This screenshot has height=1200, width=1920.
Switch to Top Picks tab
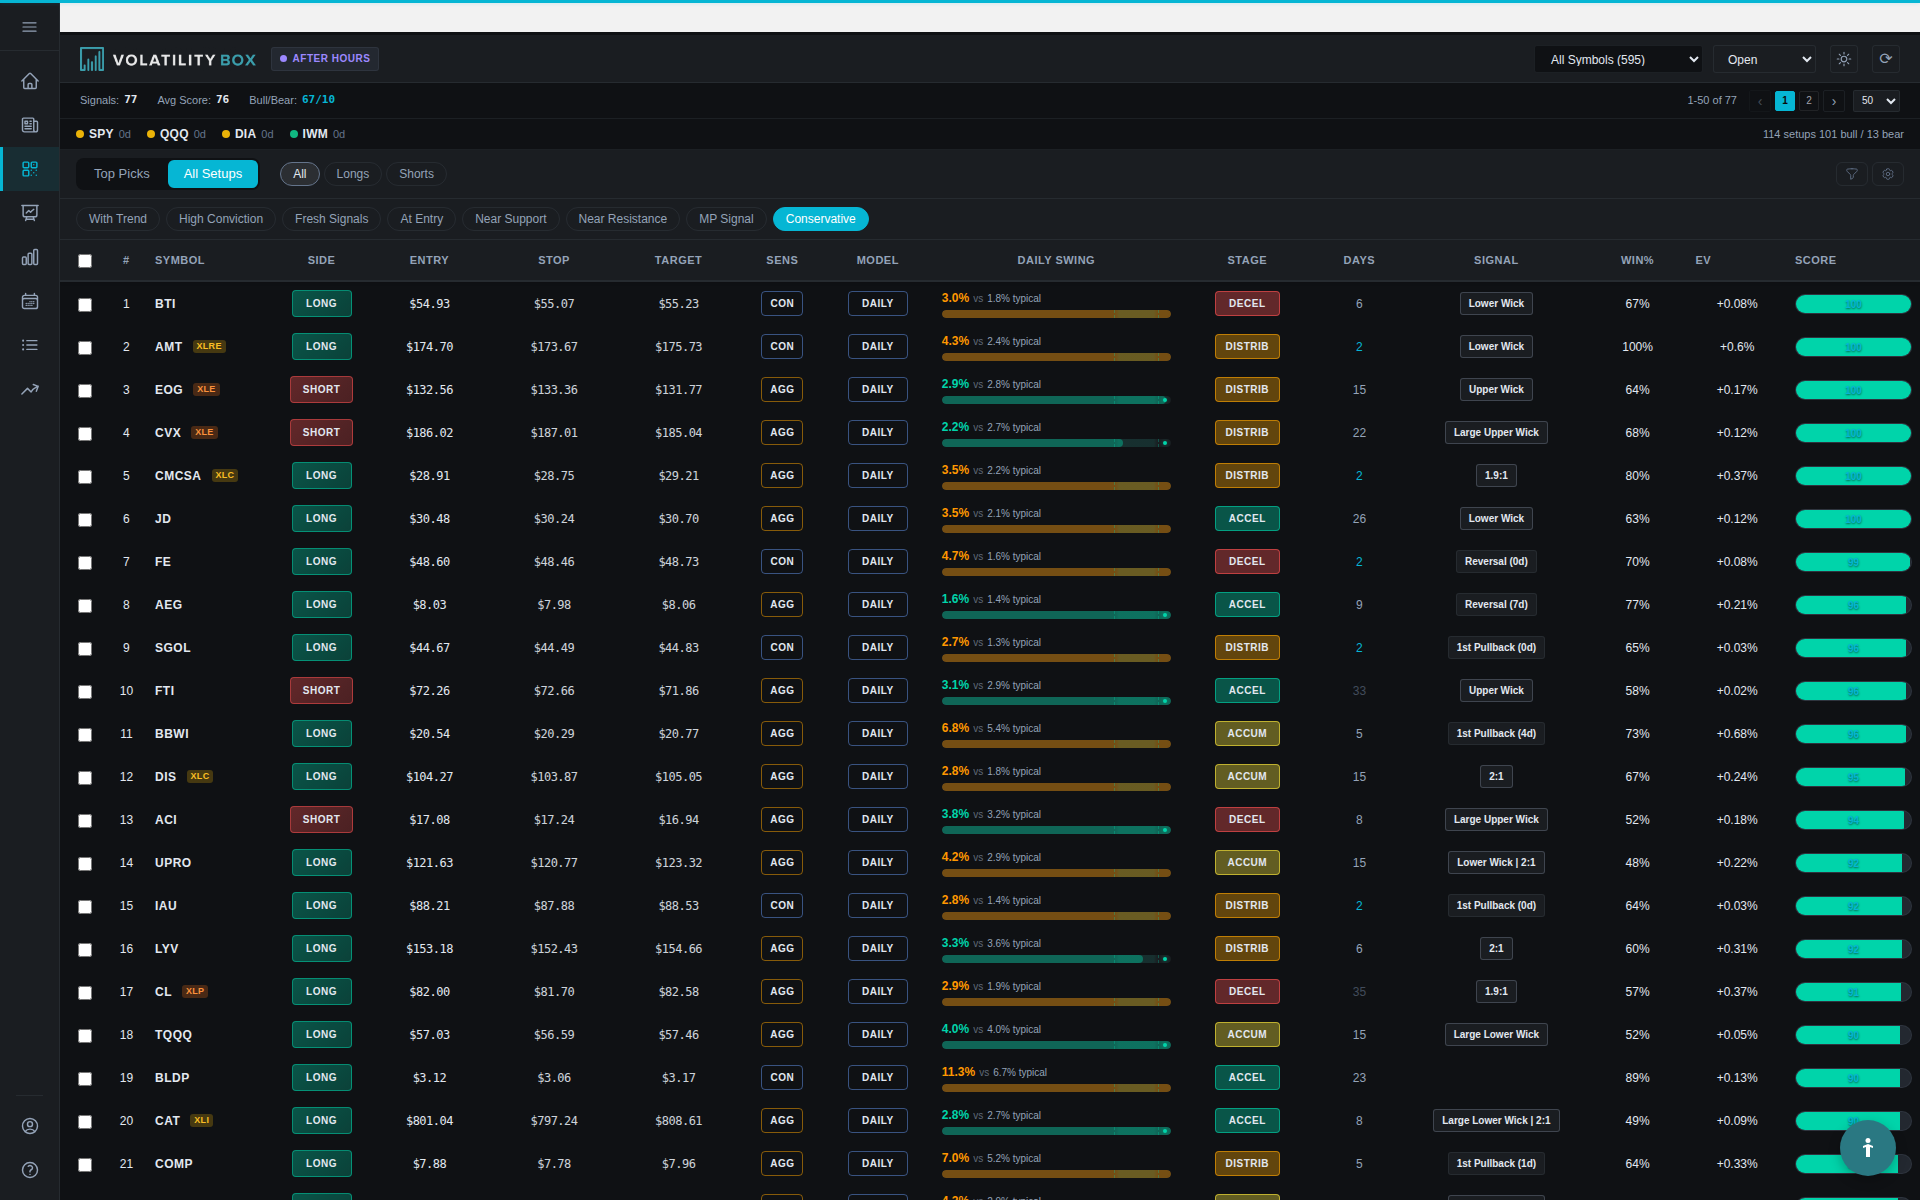(122, 174)
